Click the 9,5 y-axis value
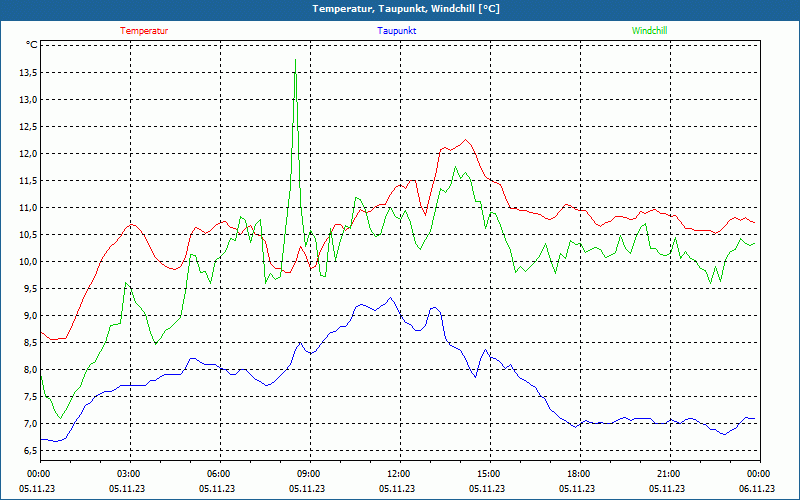The height and width of the screenshot is (500, 800). point(30,289)
